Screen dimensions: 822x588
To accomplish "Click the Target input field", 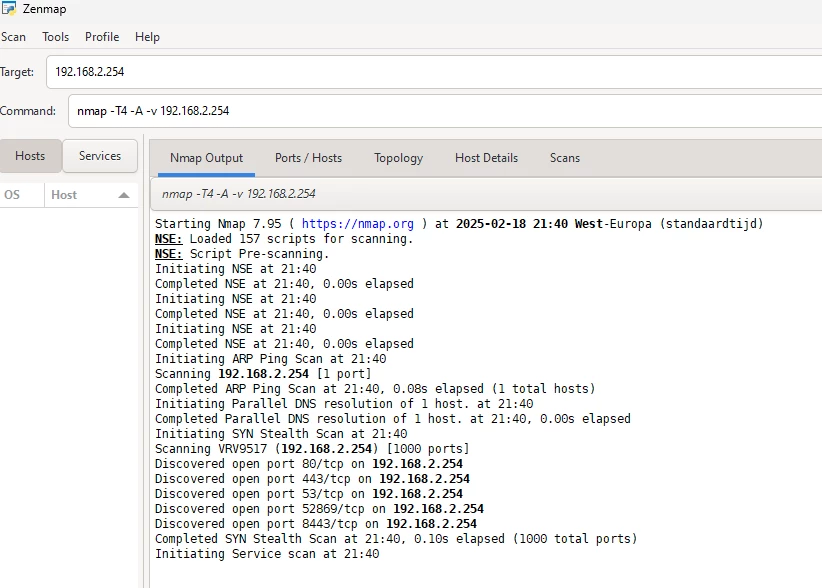I will [x=434, y=72].
